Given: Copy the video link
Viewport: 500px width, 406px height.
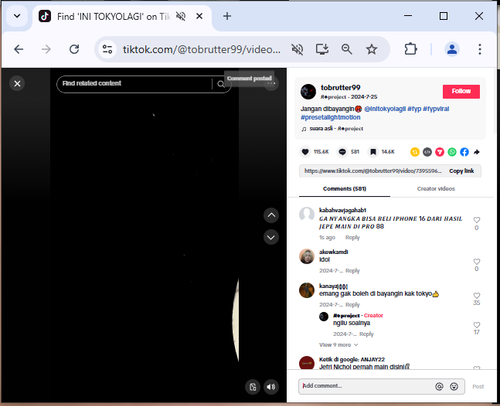Looking at the screenshot, I should tap(461, 171).
